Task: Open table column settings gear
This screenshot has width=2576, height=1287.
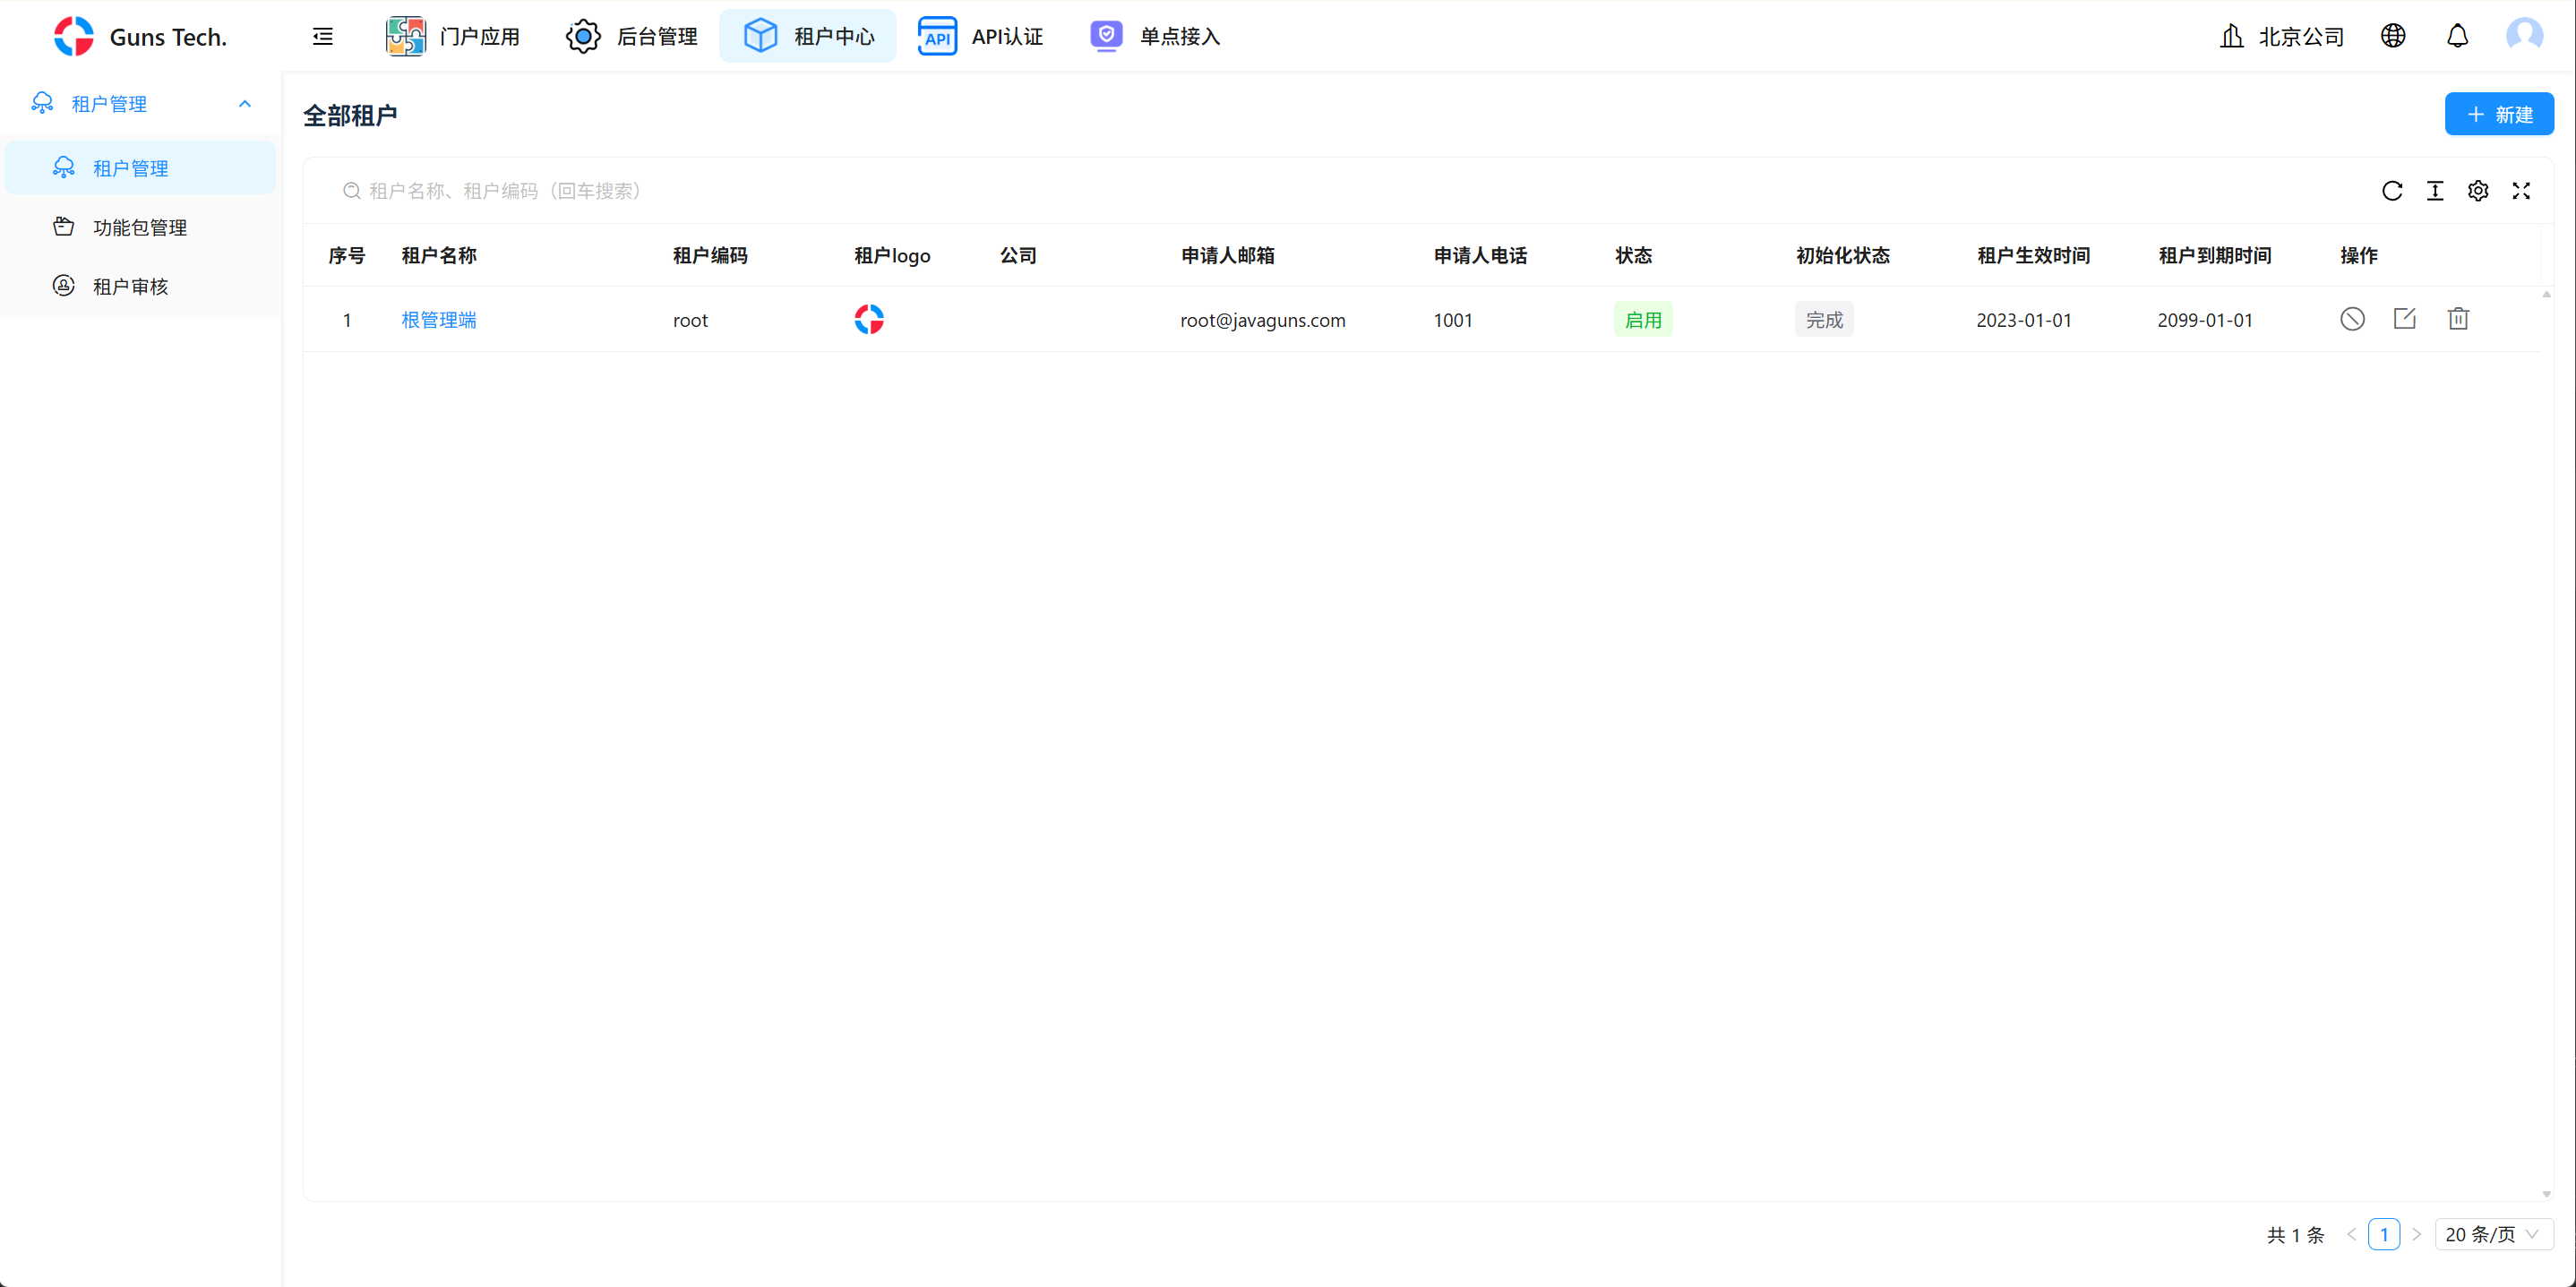Action: (x=2478, y=191)
